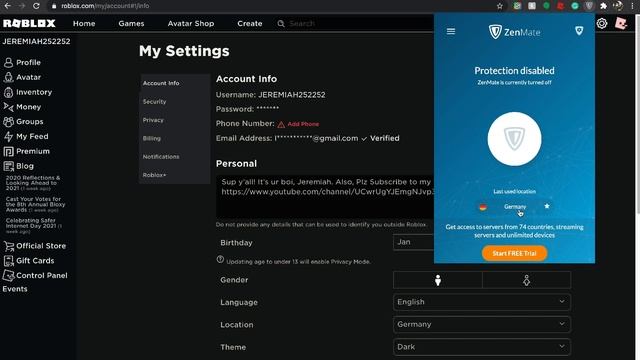Switch to the Roblox+ settings tab
This screenshot has width=640, height=360.
click(x=175, y=175)
